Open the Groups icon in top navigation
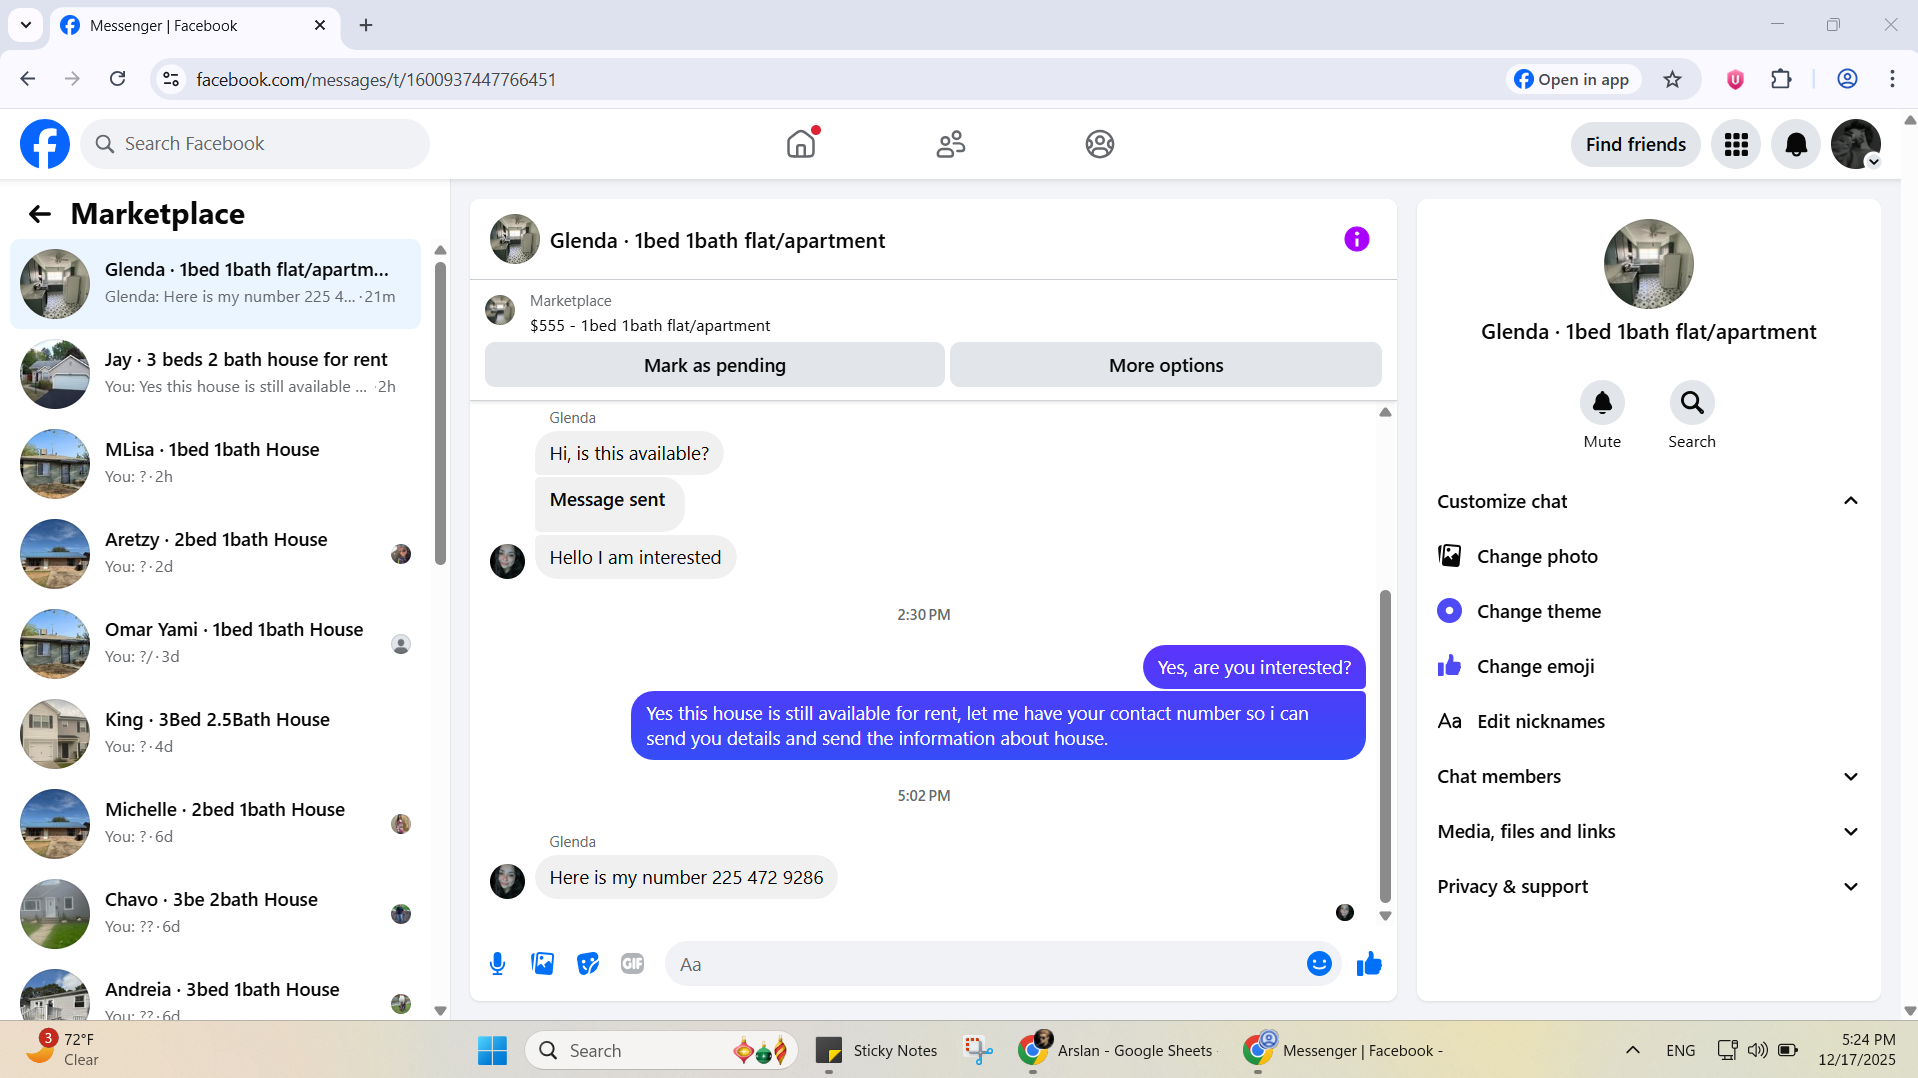This screenshot has height=1078, width=1918. tap(1100, 144)
